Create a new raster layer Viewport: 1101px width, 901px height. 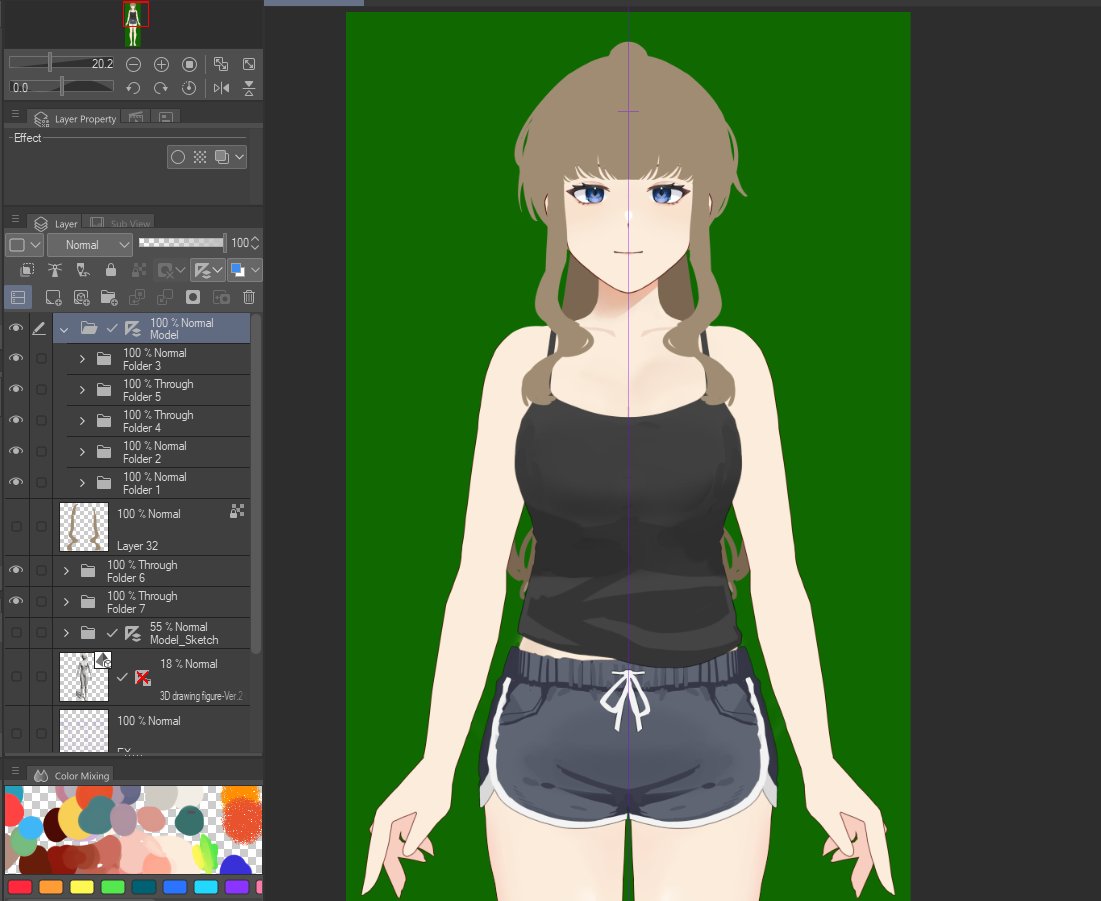(52, 297)
